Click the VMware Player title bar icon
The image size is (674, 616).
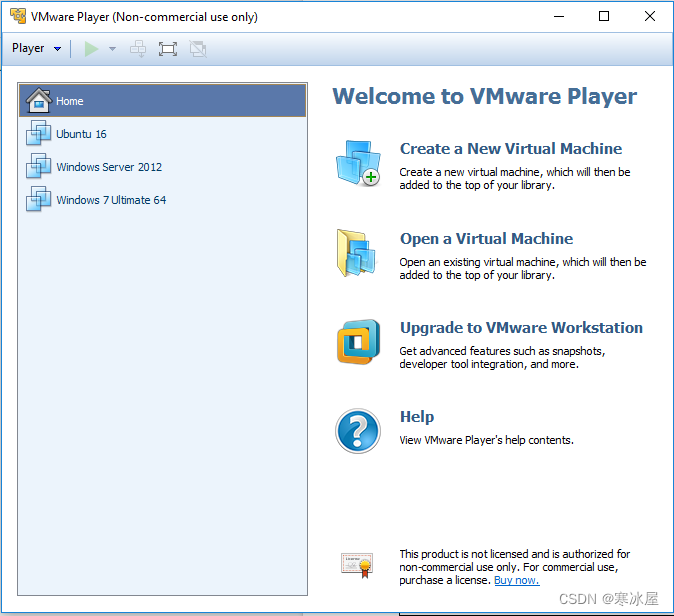(18, 16)
